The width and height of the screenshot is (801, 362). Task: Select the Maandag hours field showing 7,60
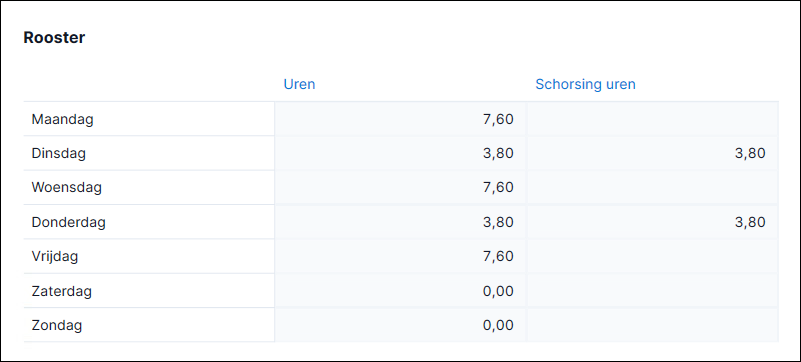400,119
